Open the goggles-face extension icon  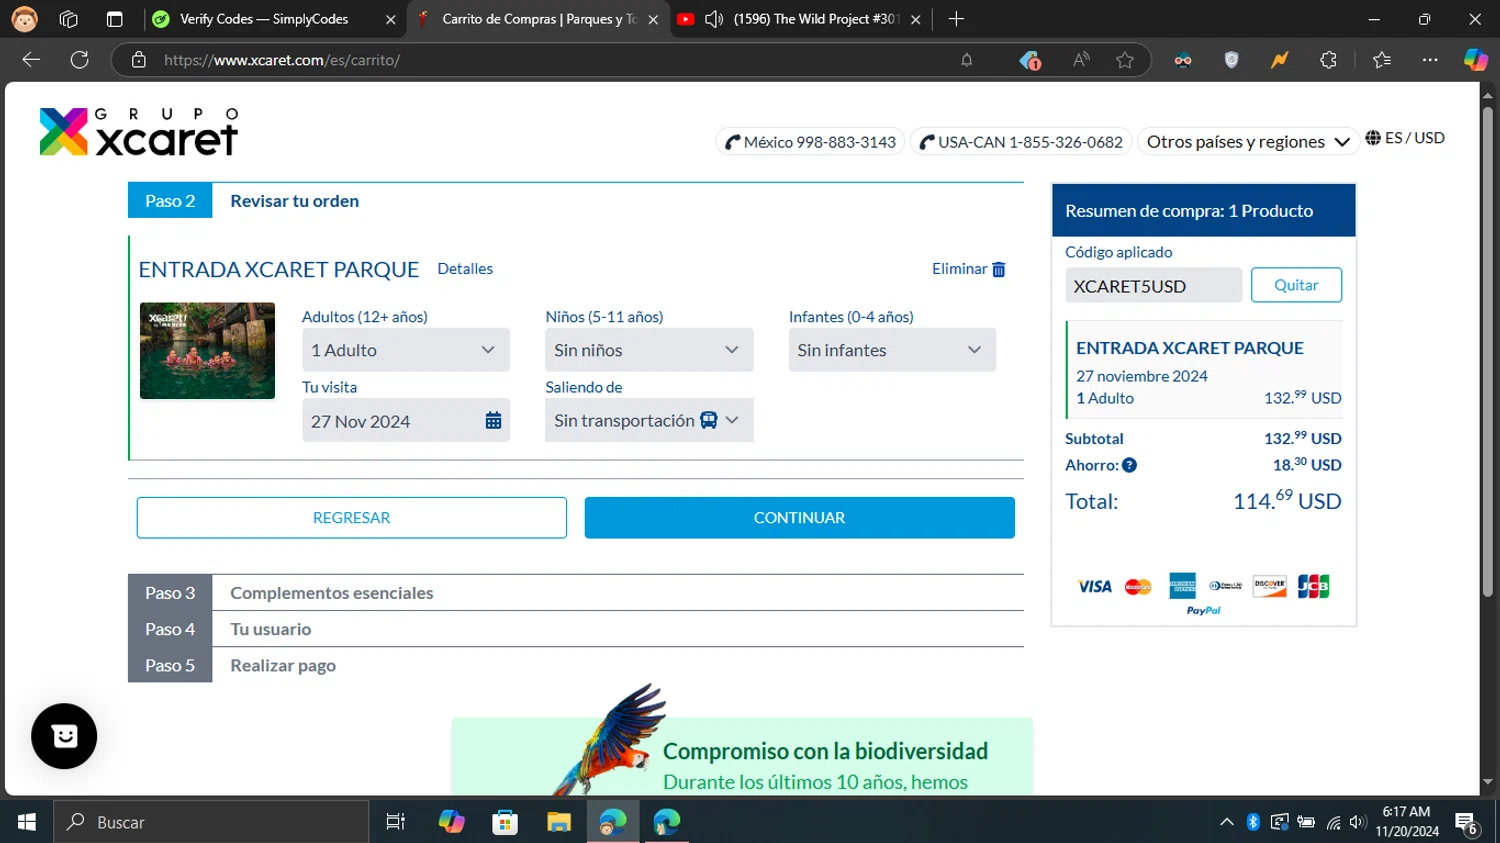pos(1183,60)
